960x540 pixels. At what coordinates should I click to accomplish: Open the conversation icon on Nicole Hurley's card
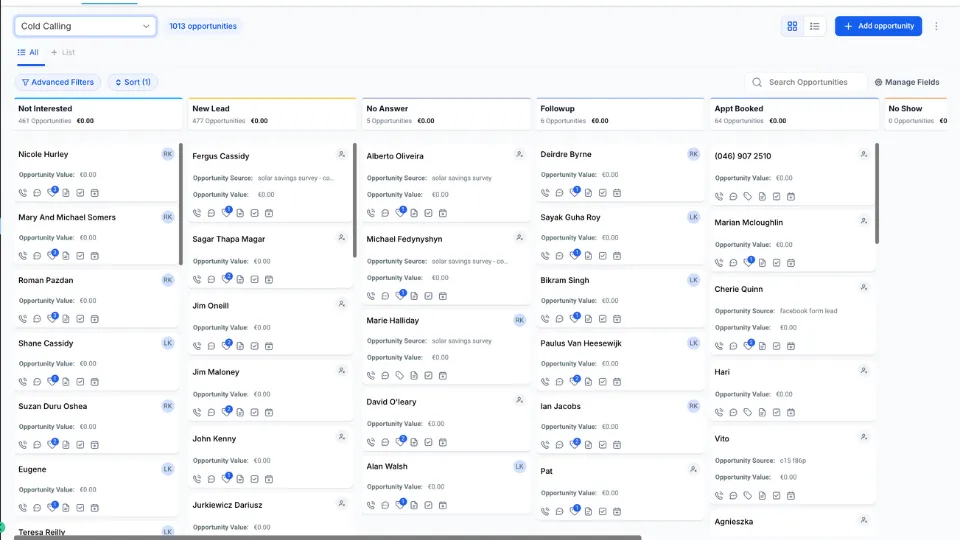(x=37, y=193)
